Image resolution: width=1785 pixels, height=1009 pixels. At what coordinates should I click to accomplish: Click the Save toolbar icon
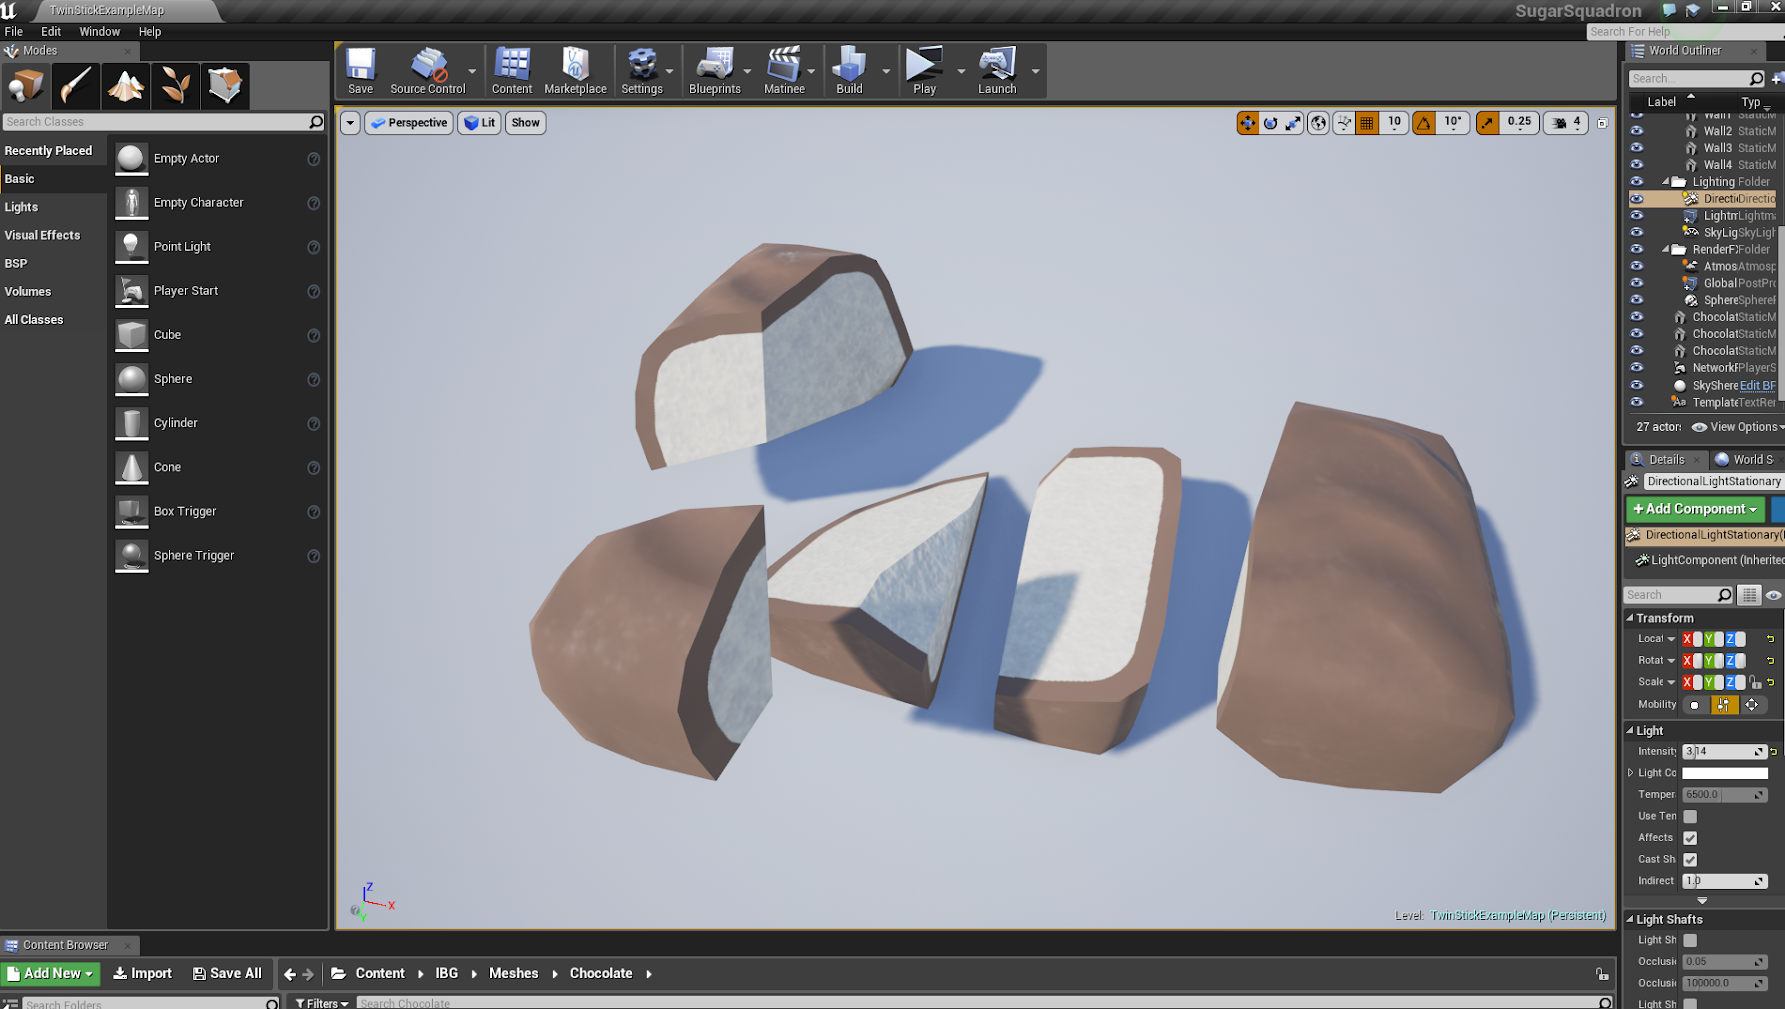click(x=360, y=70)
